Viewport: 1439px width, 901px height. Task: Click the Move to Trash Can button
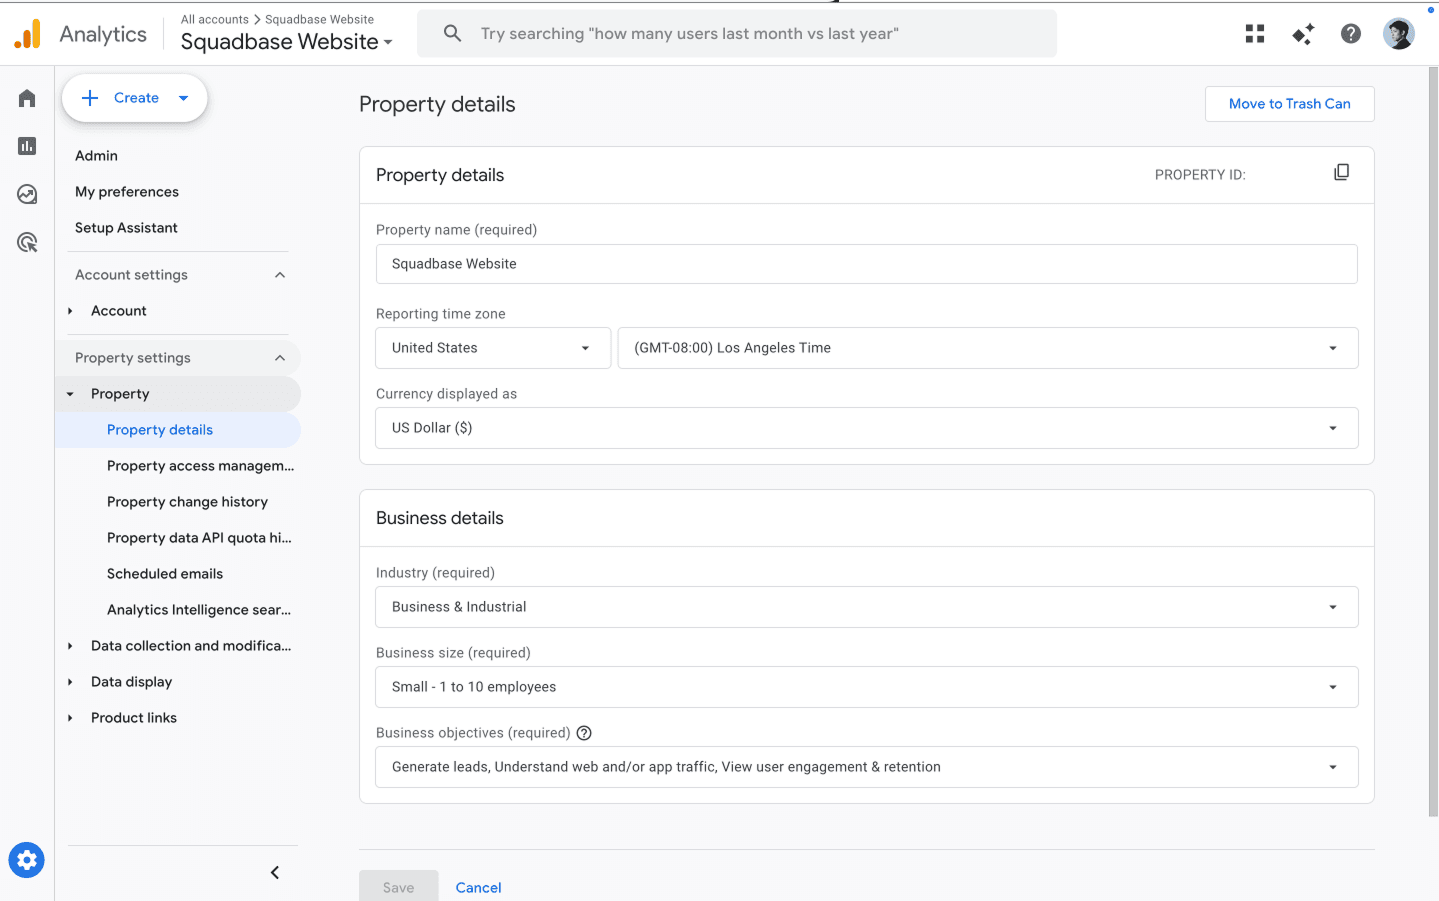(1289, 104)
